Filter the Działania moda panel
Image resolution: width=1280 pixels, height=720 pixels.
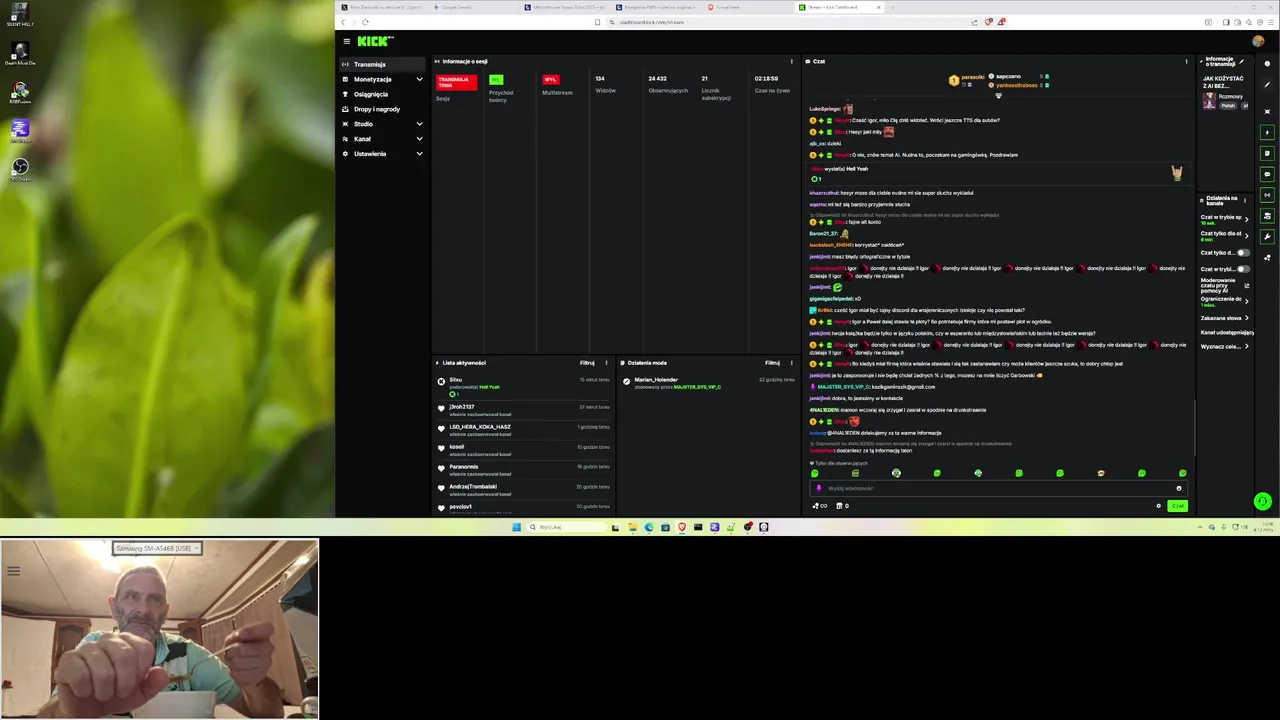[x=772, y=363]
